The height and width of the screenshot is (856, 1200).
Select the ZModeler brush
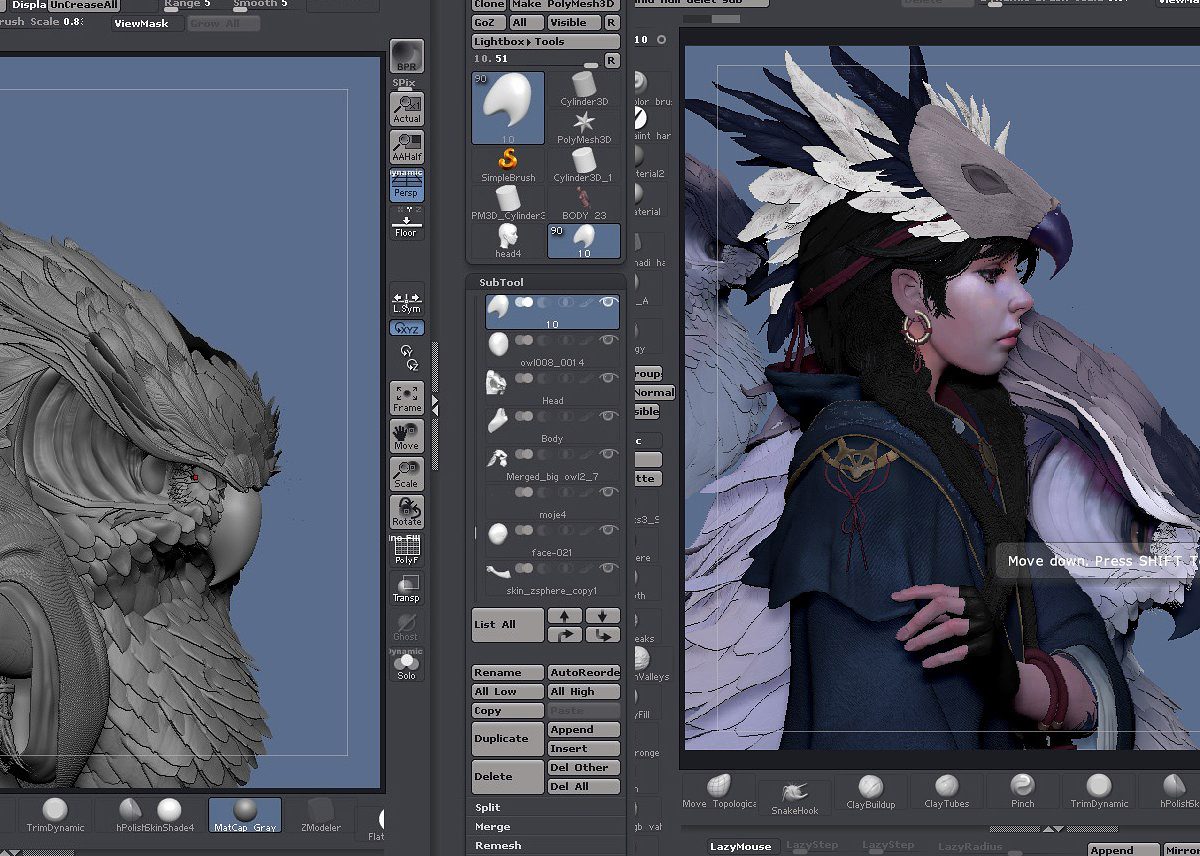pyautogui.click(x=321, y=815)
